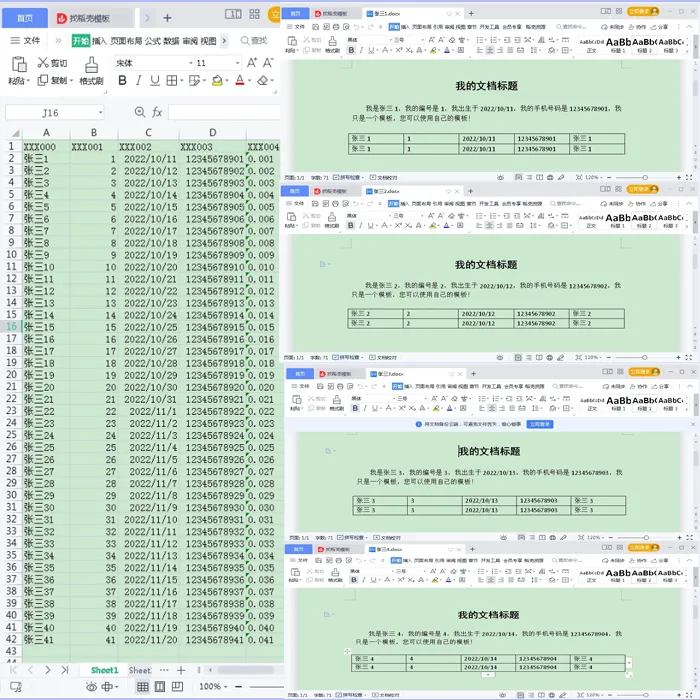Click the window grid layout icon atop the spreadsheet
The width and height of the screenshot is (700, 700).
tap(254, 14)
